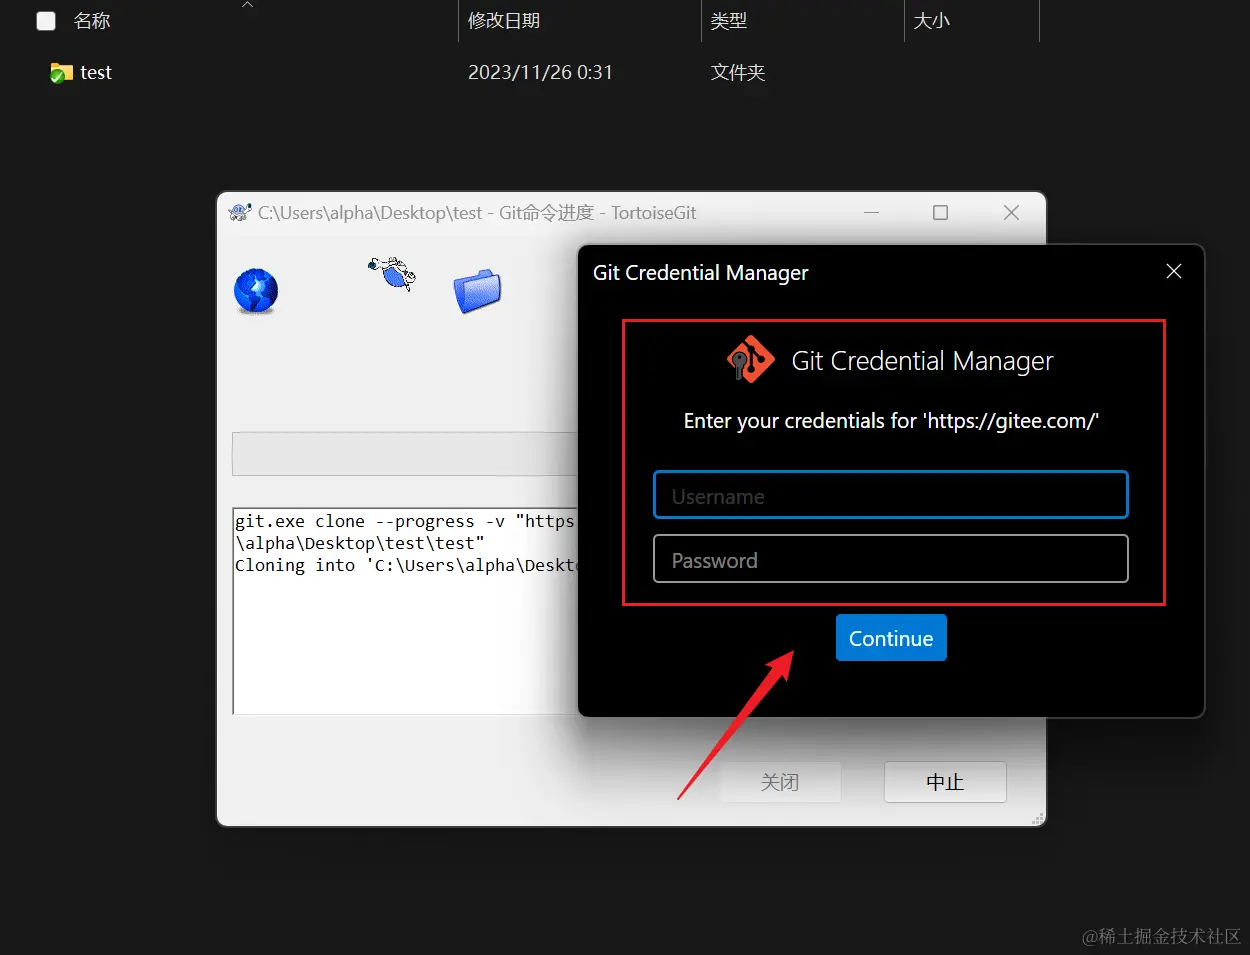
Task: Select the test folder icon in Explorer
Action: 61,73
